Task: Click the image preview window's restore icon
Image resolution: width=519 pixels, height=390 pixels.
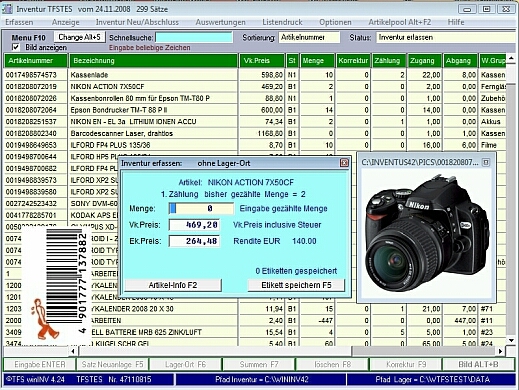Action: [x=486, y=162]
